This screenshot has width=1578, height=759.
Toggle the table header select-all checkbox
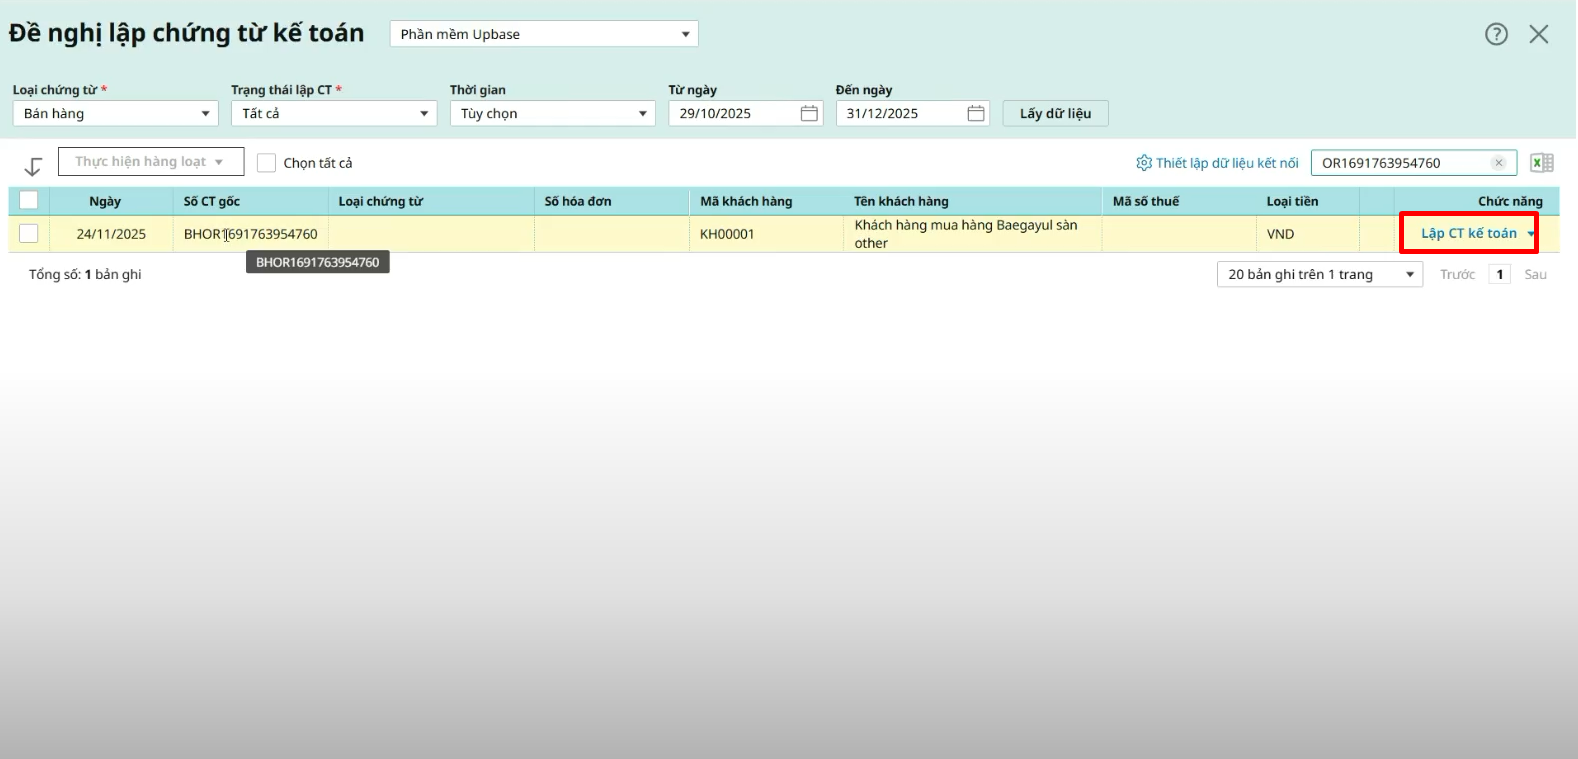click(29, 200)
